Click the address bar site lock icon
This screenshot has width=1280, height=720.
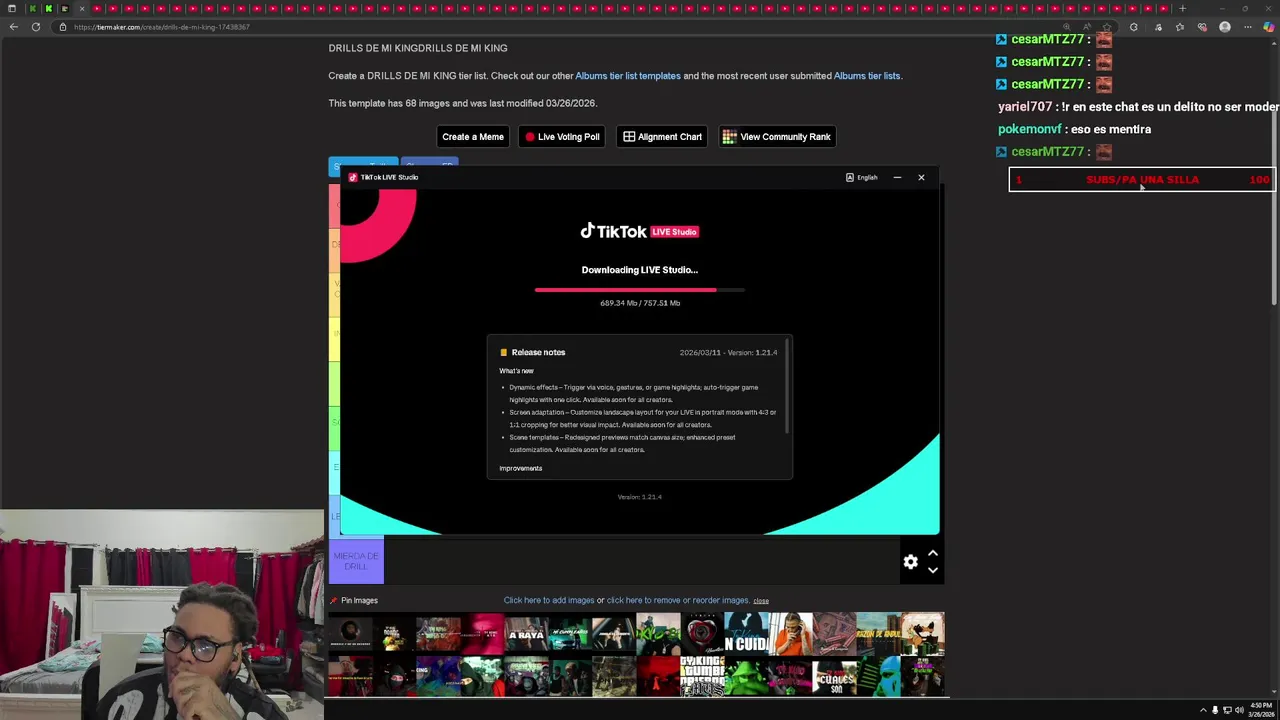coord(63,27)
